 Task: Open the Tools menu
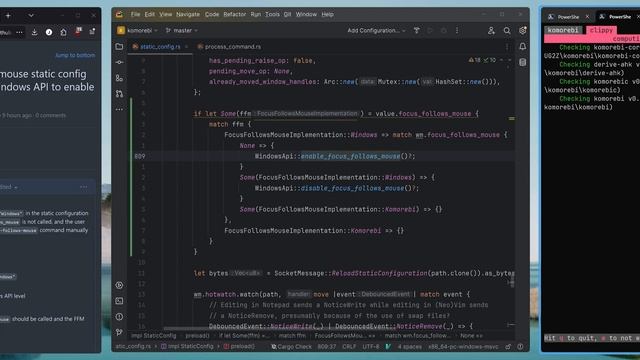[272, 14]
